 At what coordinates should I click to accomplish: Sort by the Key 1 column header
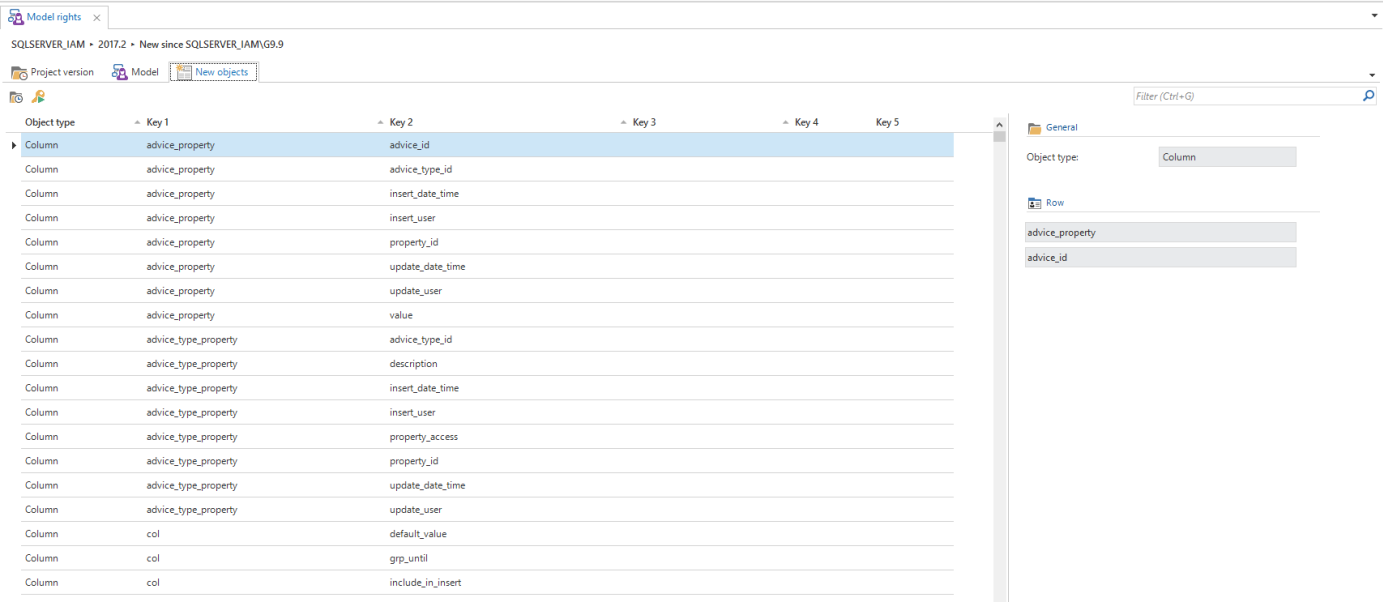157,122
